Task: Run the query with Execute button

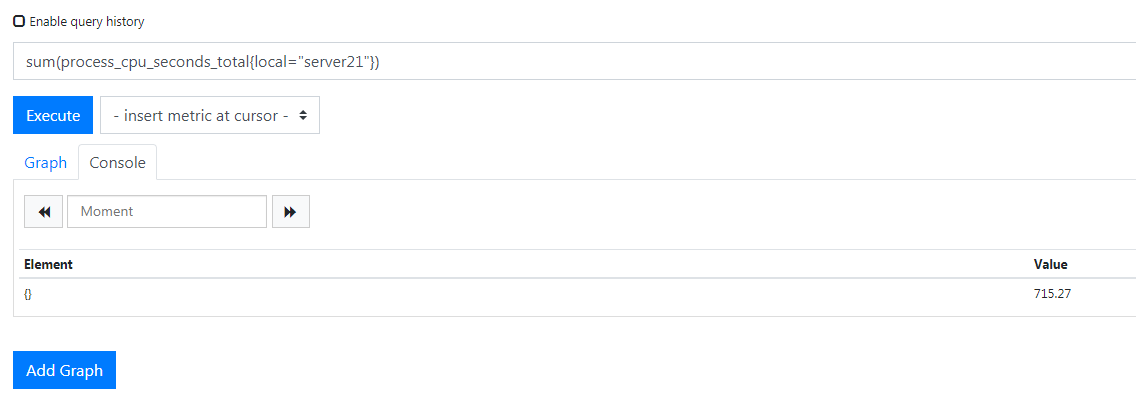Action: click(x=53, y=115)
